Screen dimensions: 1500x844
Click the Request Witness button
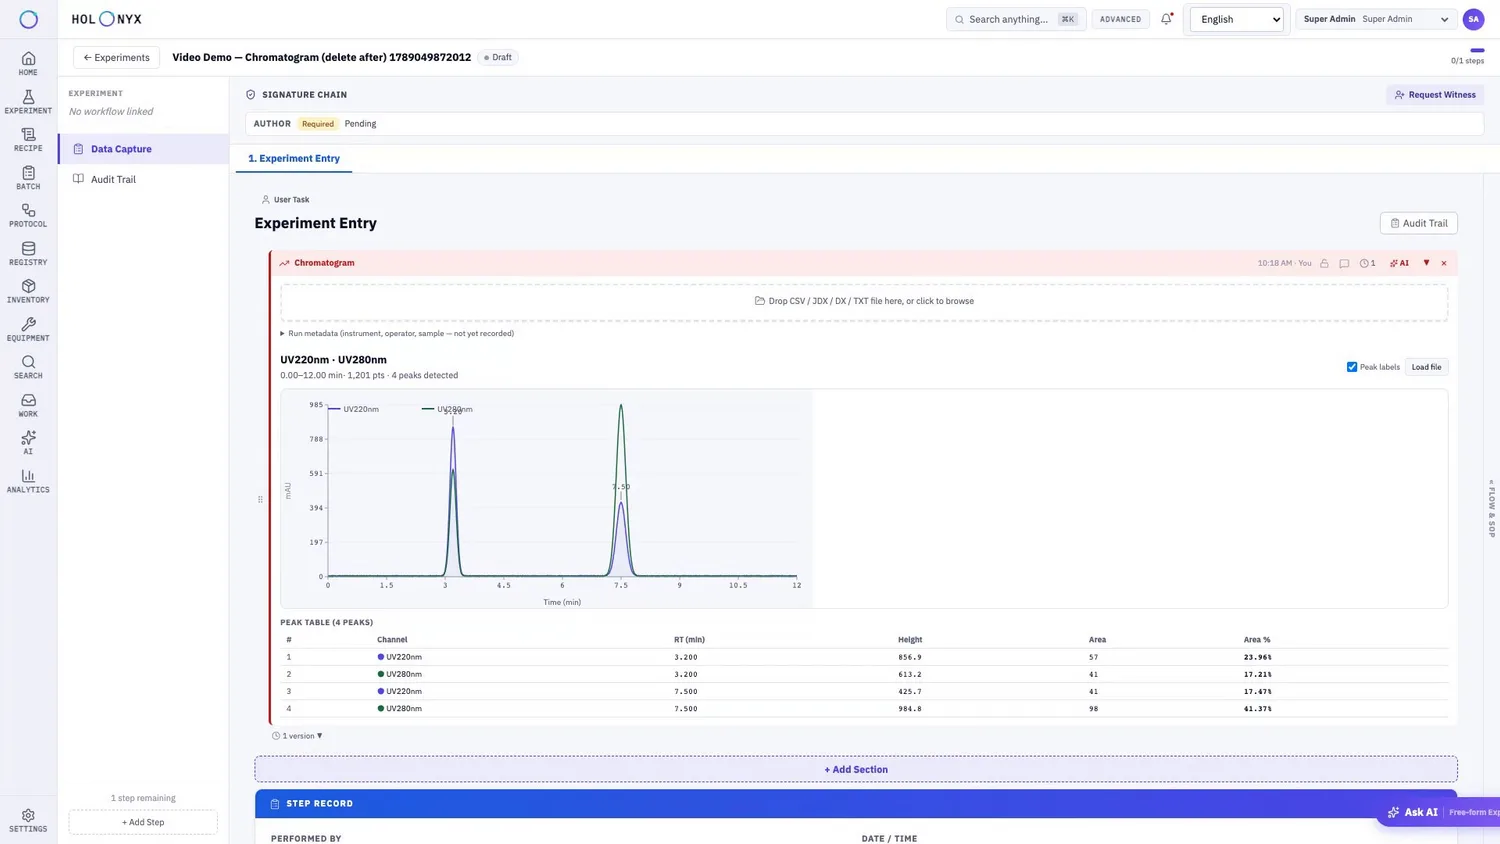1435,95
